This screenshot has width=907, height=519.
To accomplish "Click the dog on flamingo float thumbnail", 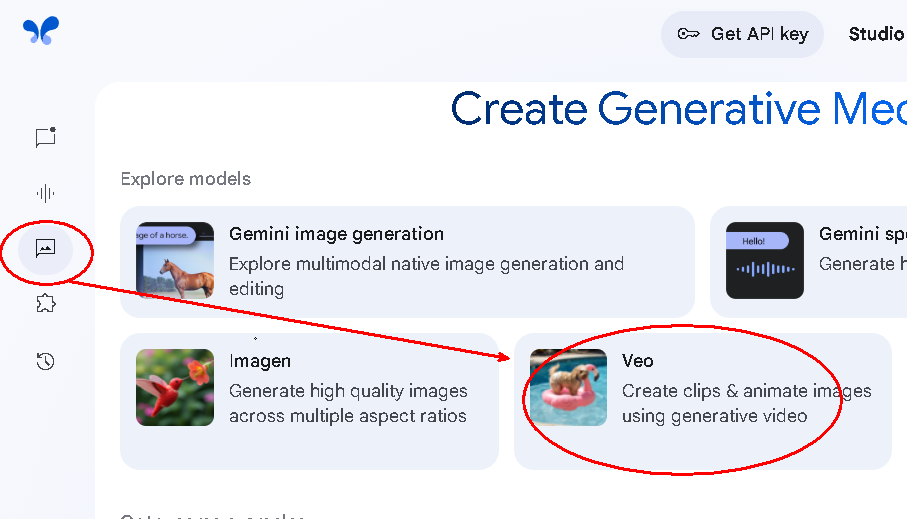I will tap(568, 388).
